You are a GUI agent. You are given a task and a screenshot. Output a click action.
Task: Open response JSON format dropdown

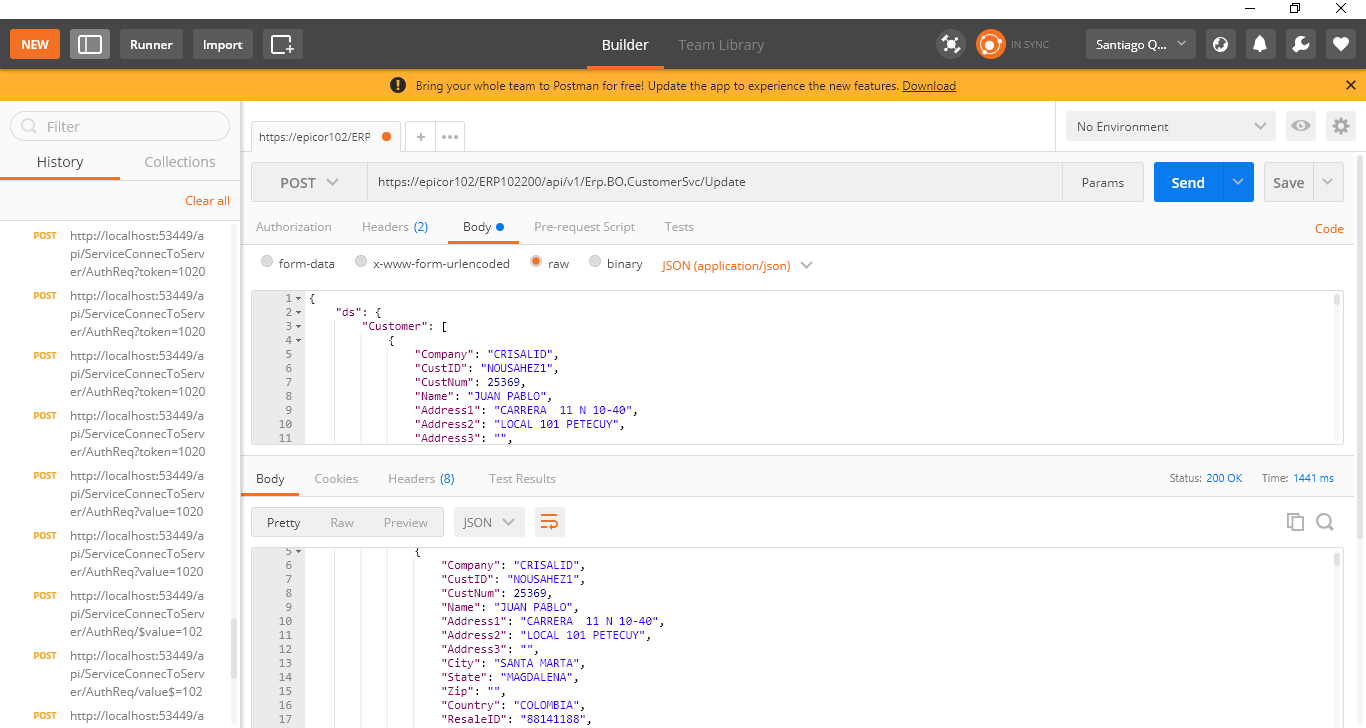coord(489,522)
